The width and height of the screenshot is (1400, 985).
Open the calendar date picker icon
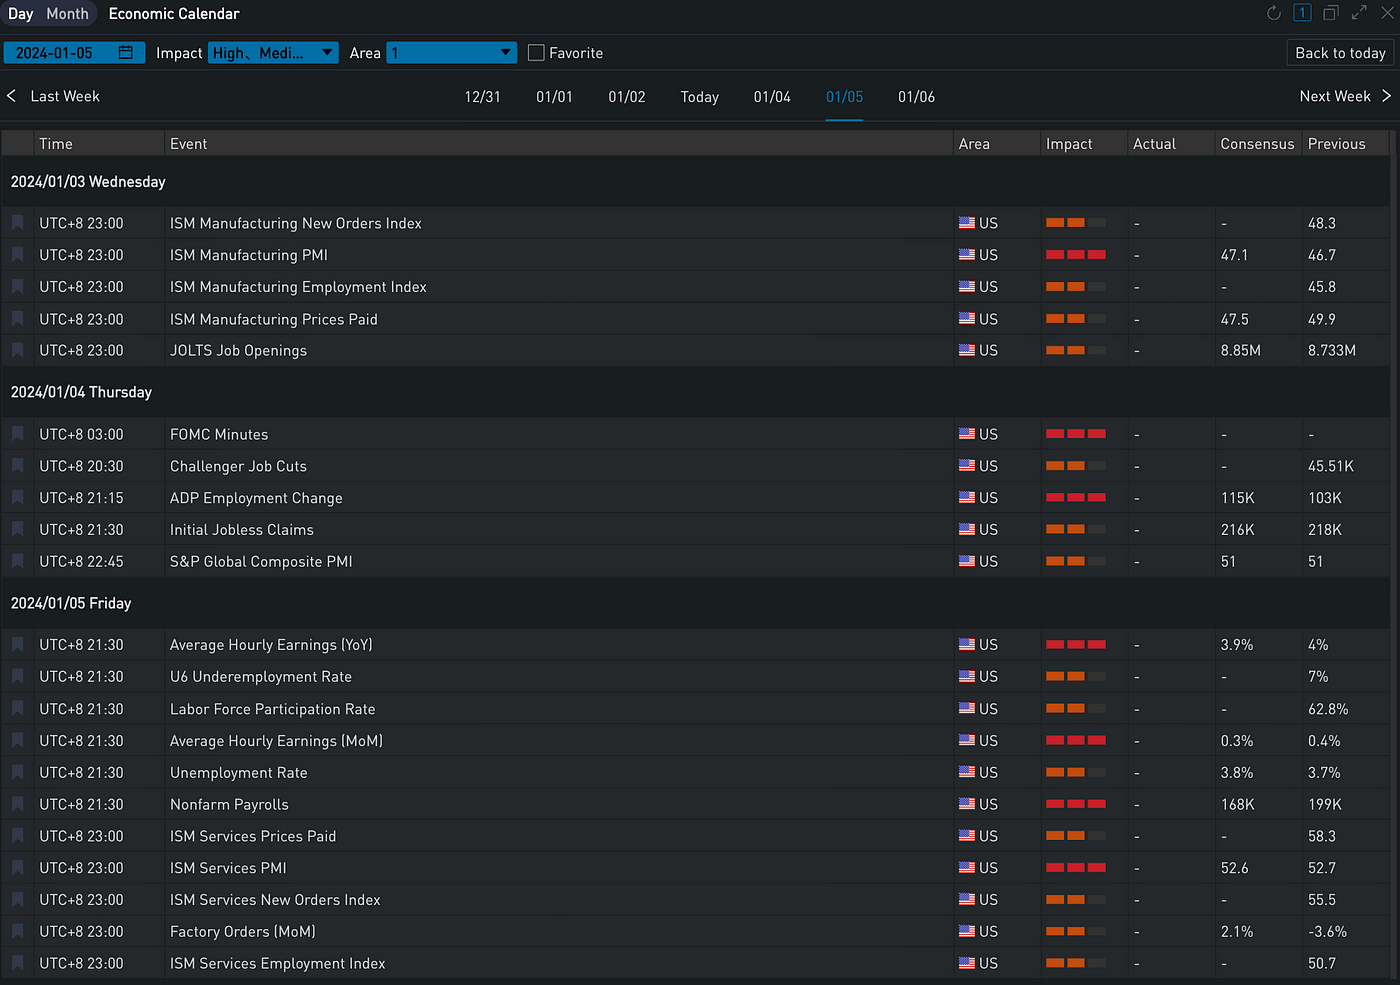pyautogui.click(x=126, y=53)
